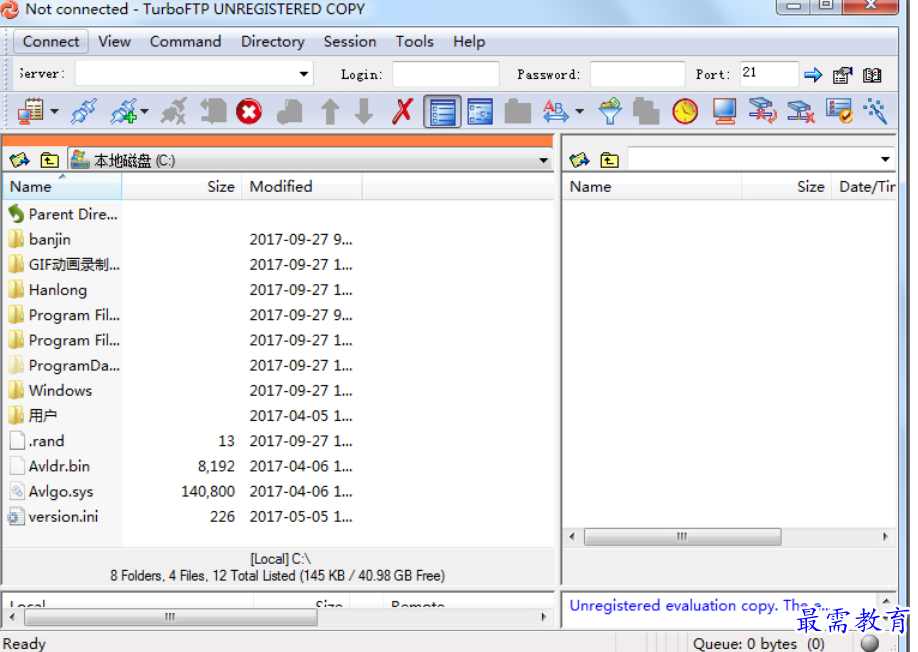Click the queue pane horizontal scrollbar thumb
The height and width of the screenshot is (652, 918).
coord(171,617)
